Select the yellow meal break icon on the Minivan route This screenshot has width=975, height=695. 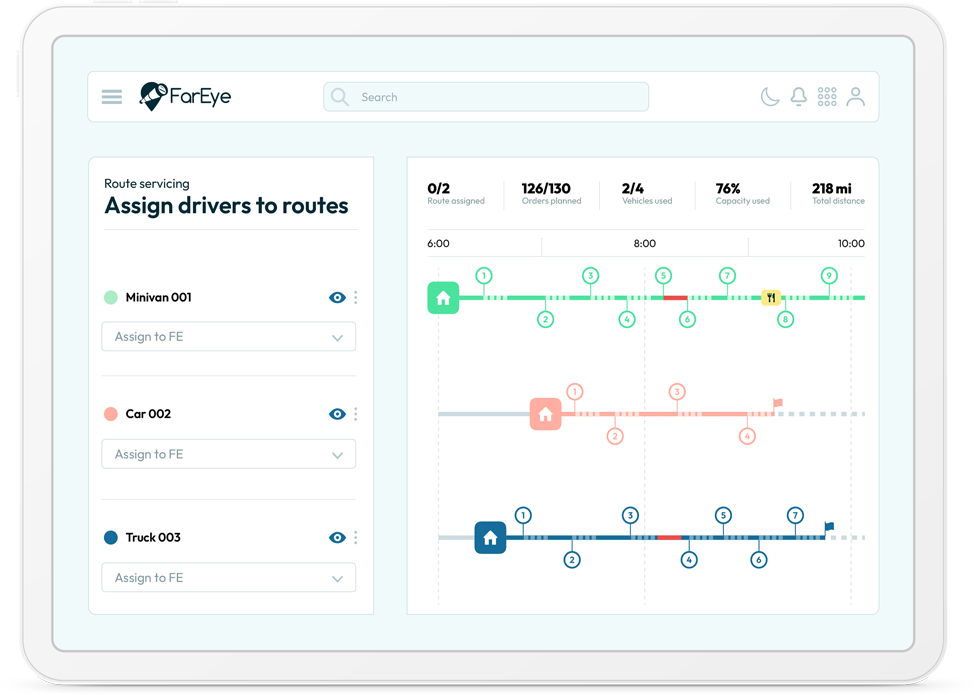click(771, 298)
